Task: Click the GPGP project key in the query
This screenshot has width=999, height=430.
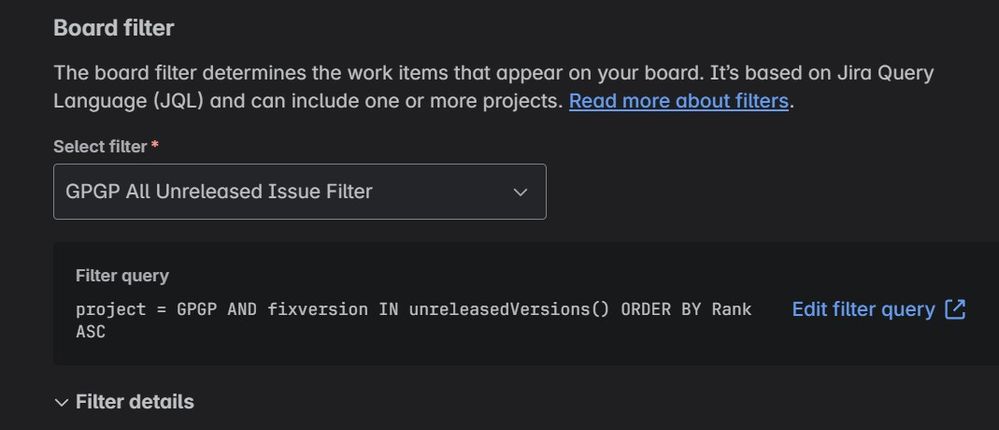Action: (197, 310)
